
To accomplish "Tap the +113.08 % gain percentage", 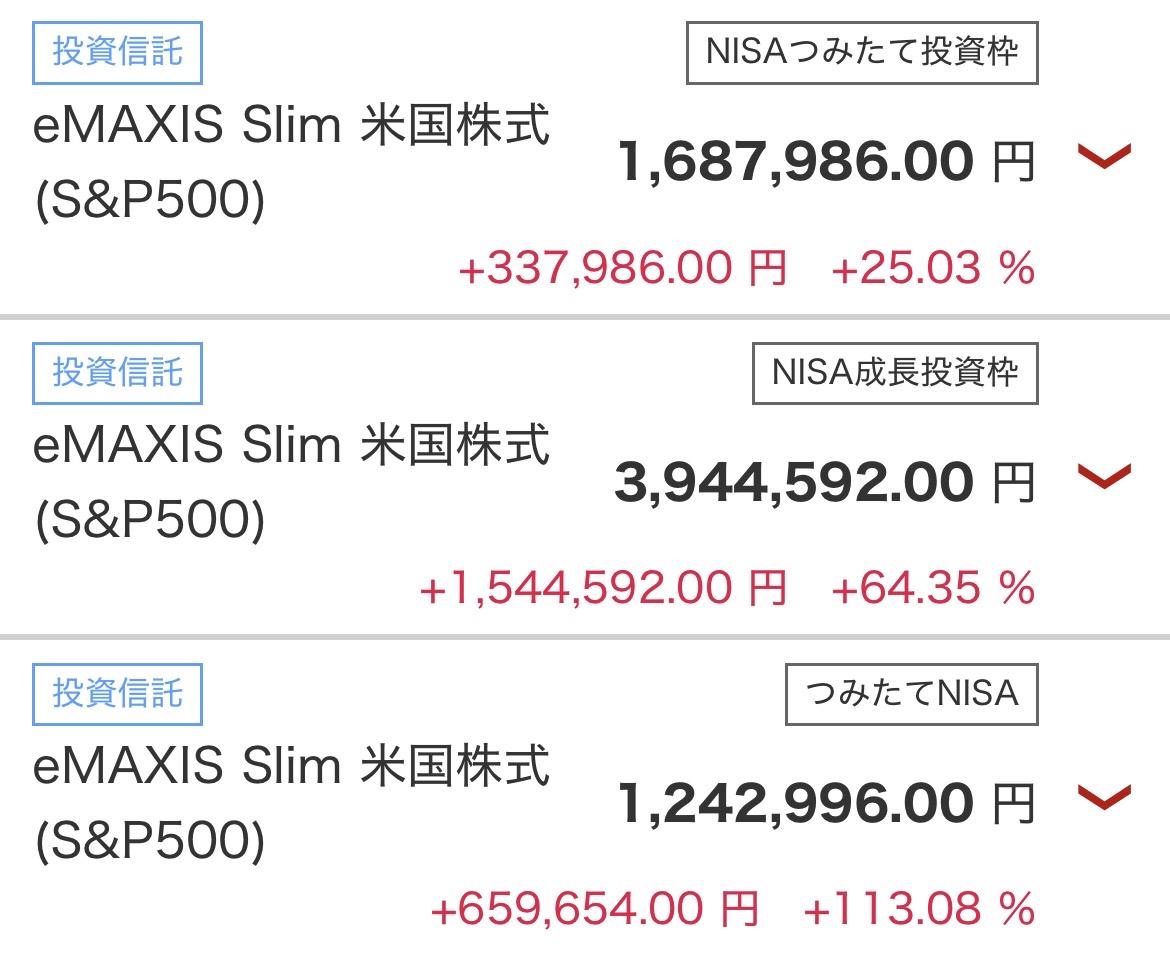I will (918, 910).
